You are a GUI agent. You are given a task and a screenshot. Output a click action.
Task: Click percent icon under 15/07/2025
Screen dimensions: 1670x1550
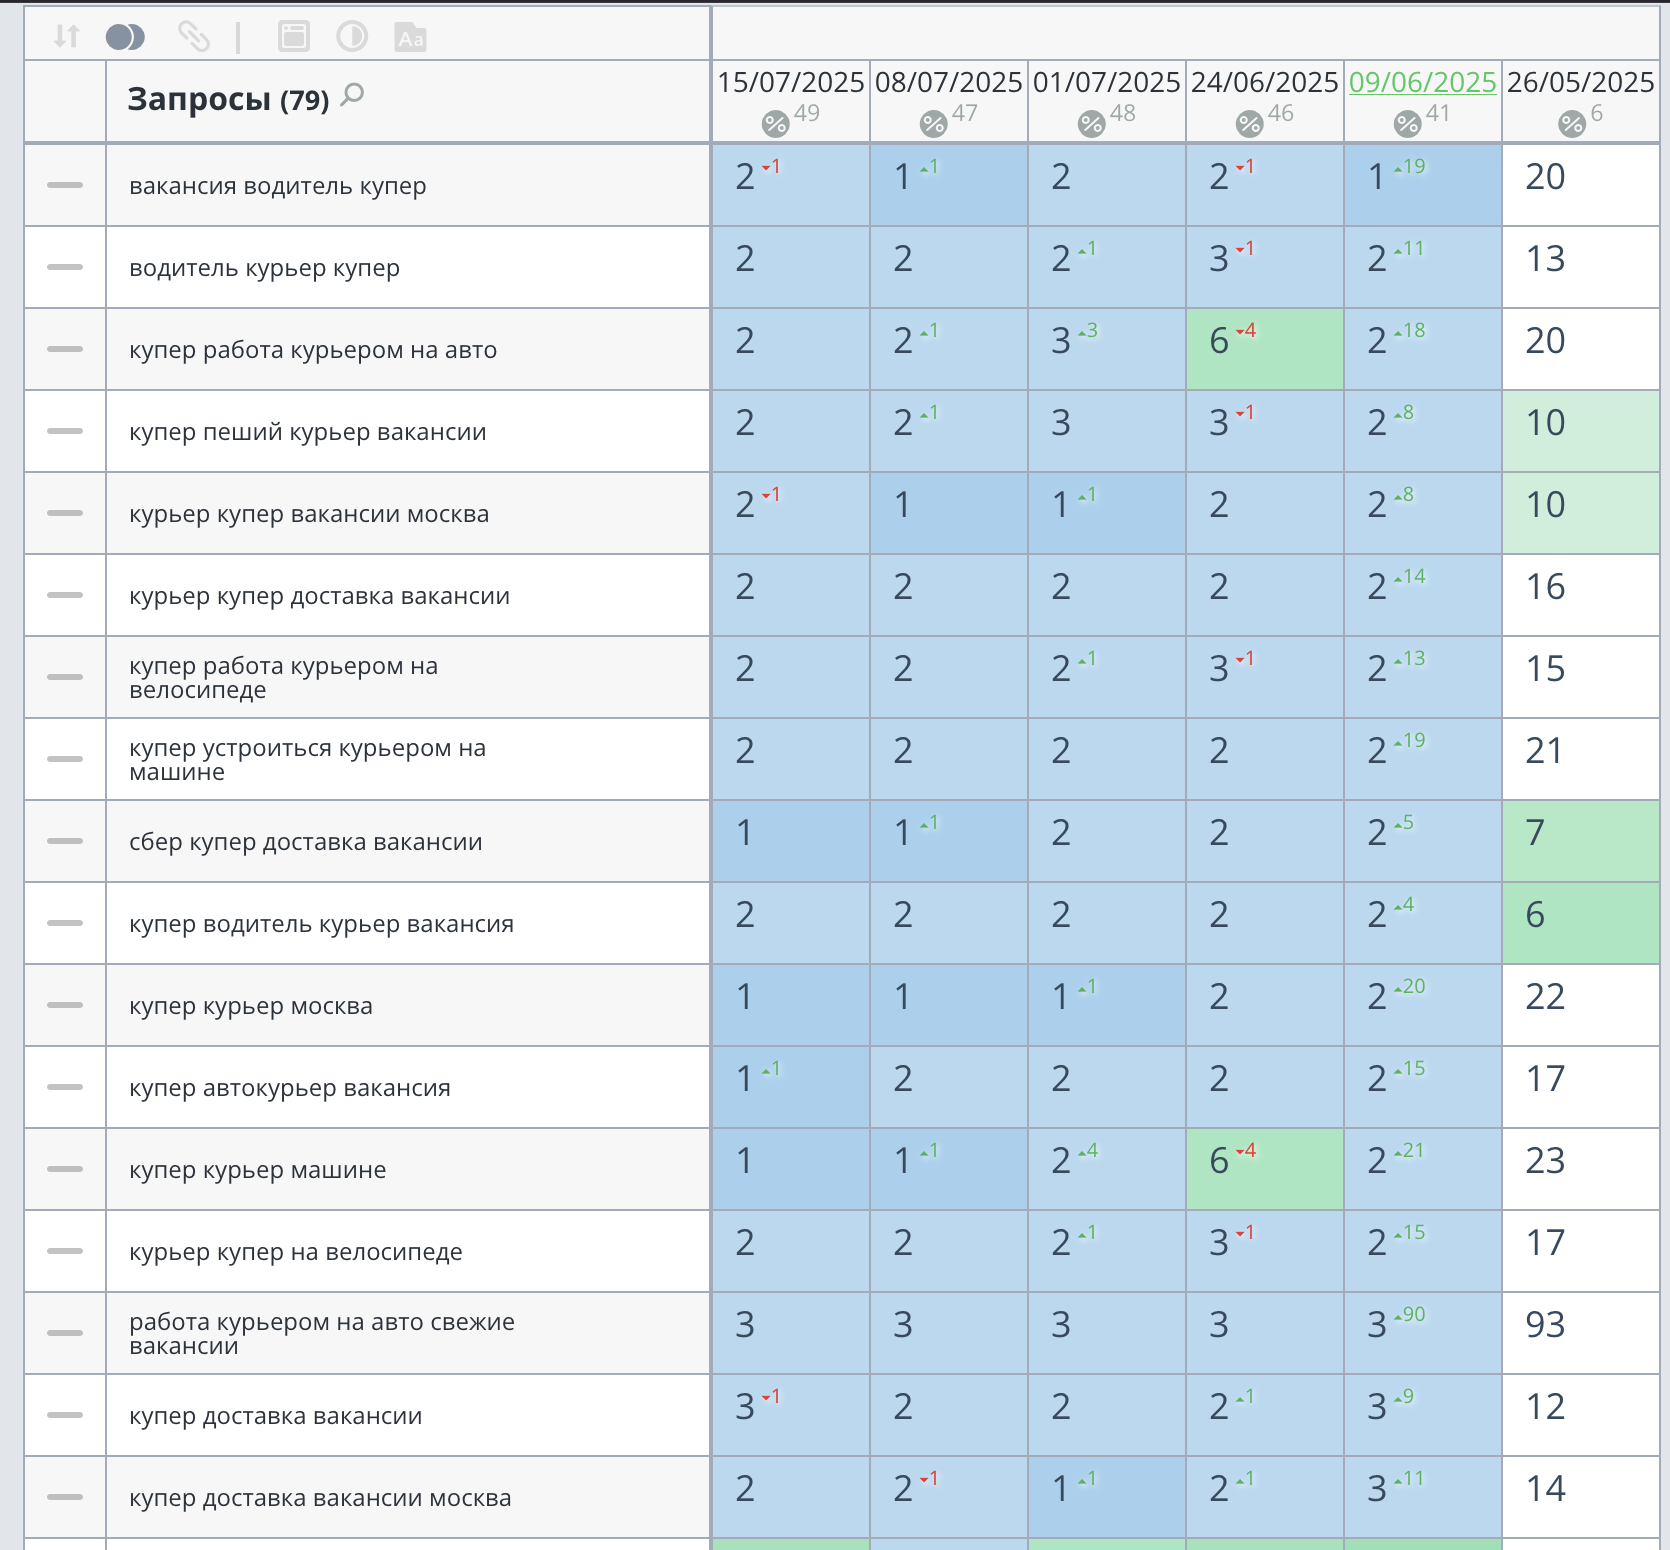[x=776, y=124]
